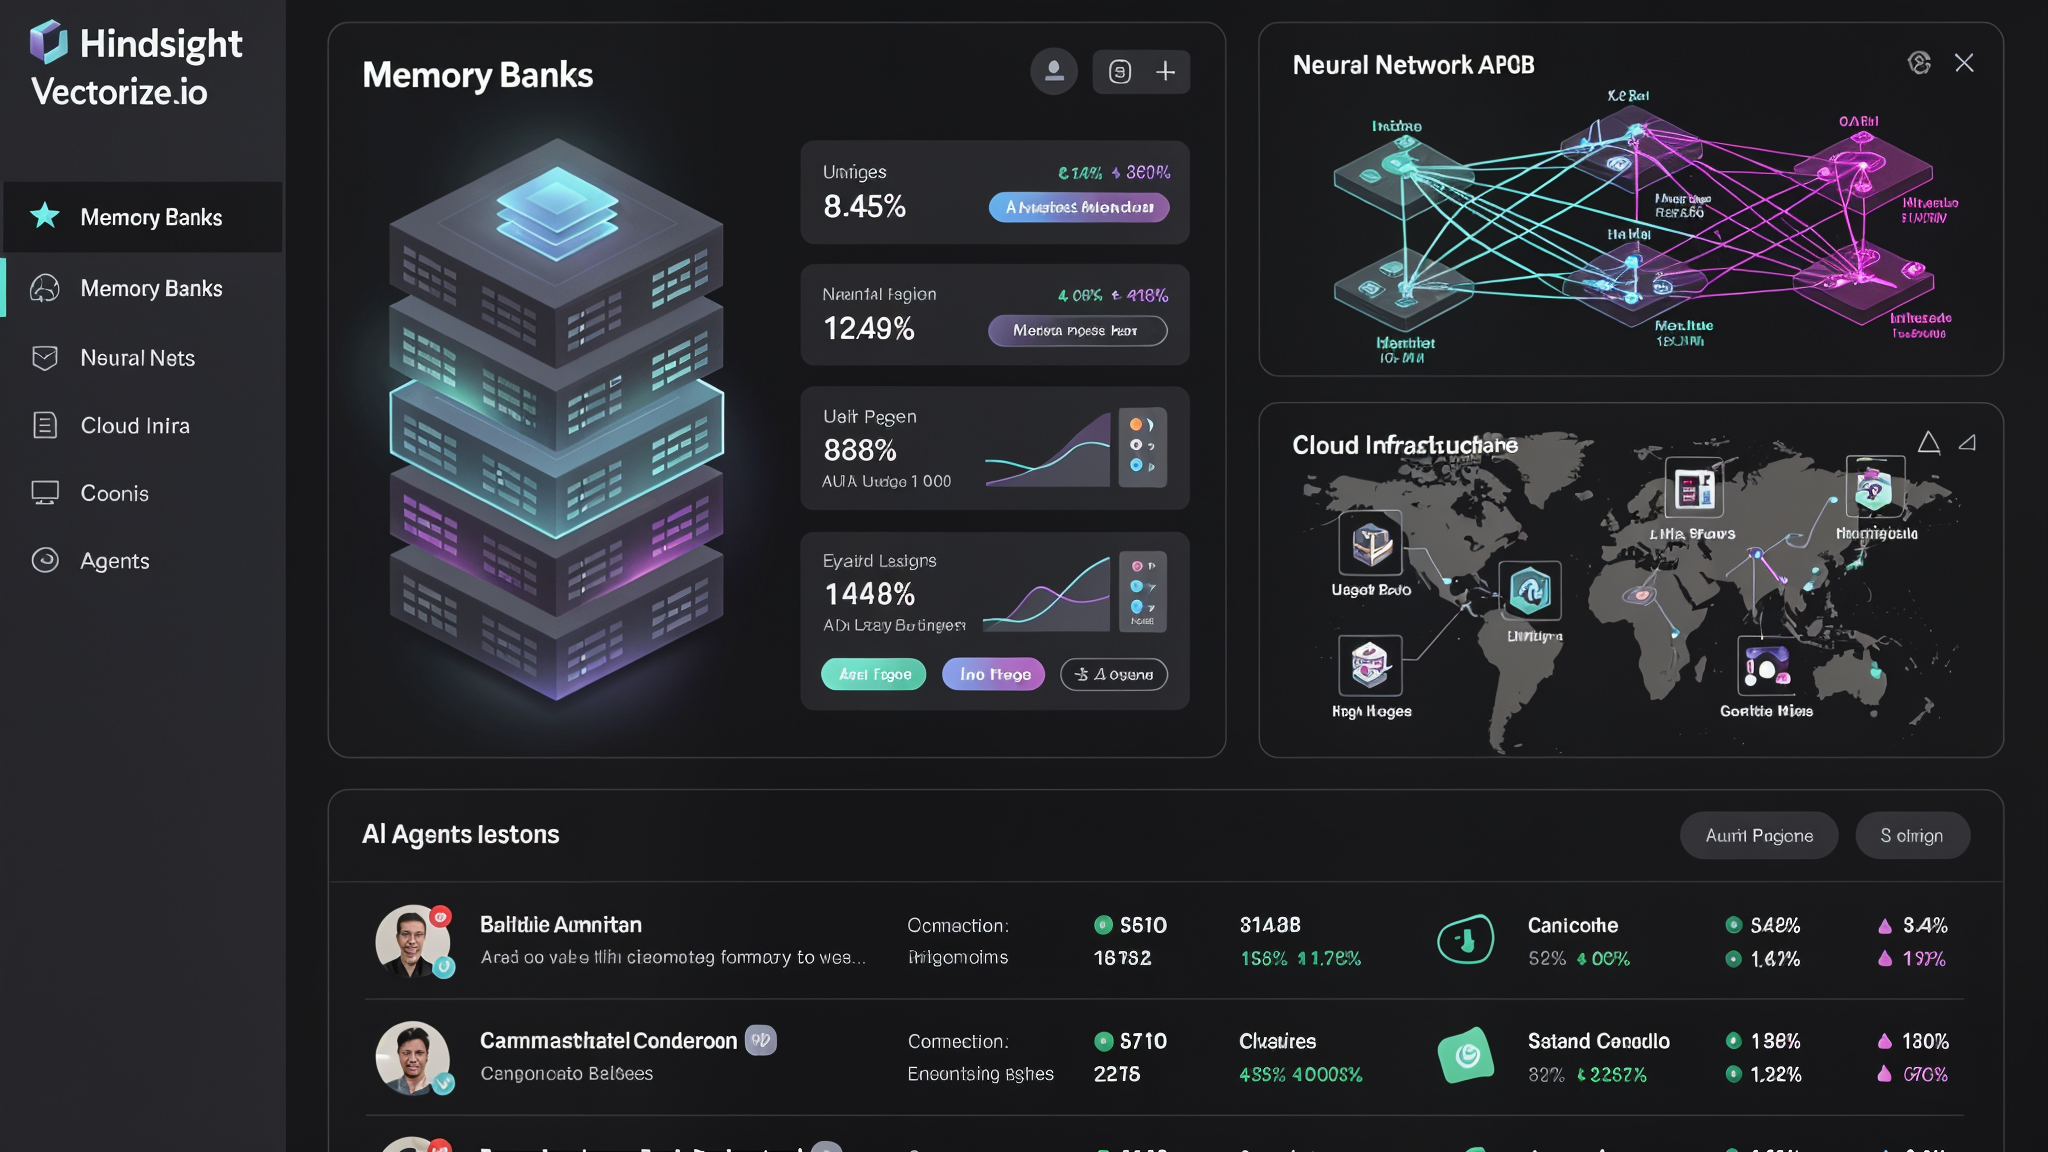Viewport: 2048px width, 1152px height.
Task: Select Memory Banks in the sidebar menu
Action: click(150, 288)
